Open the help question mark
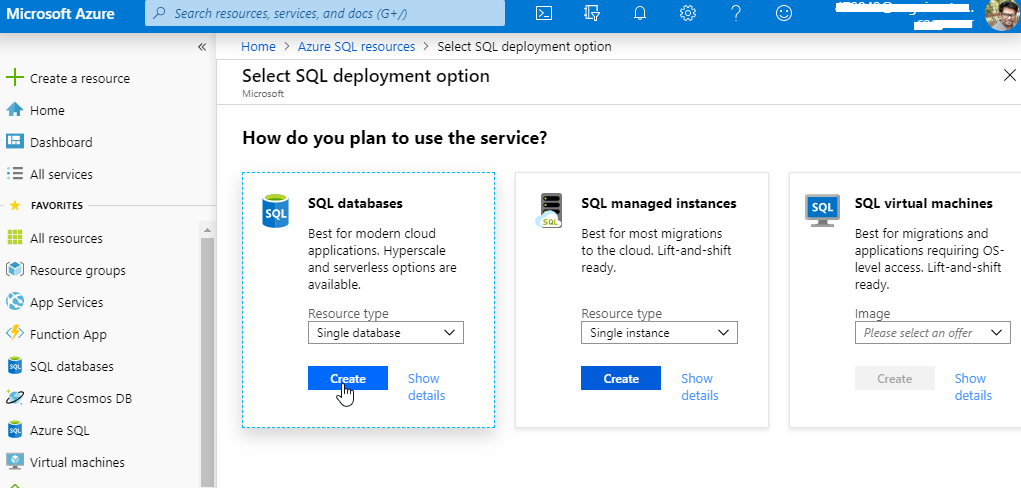Screen dimensions: 1021x488 coord(736,14)
